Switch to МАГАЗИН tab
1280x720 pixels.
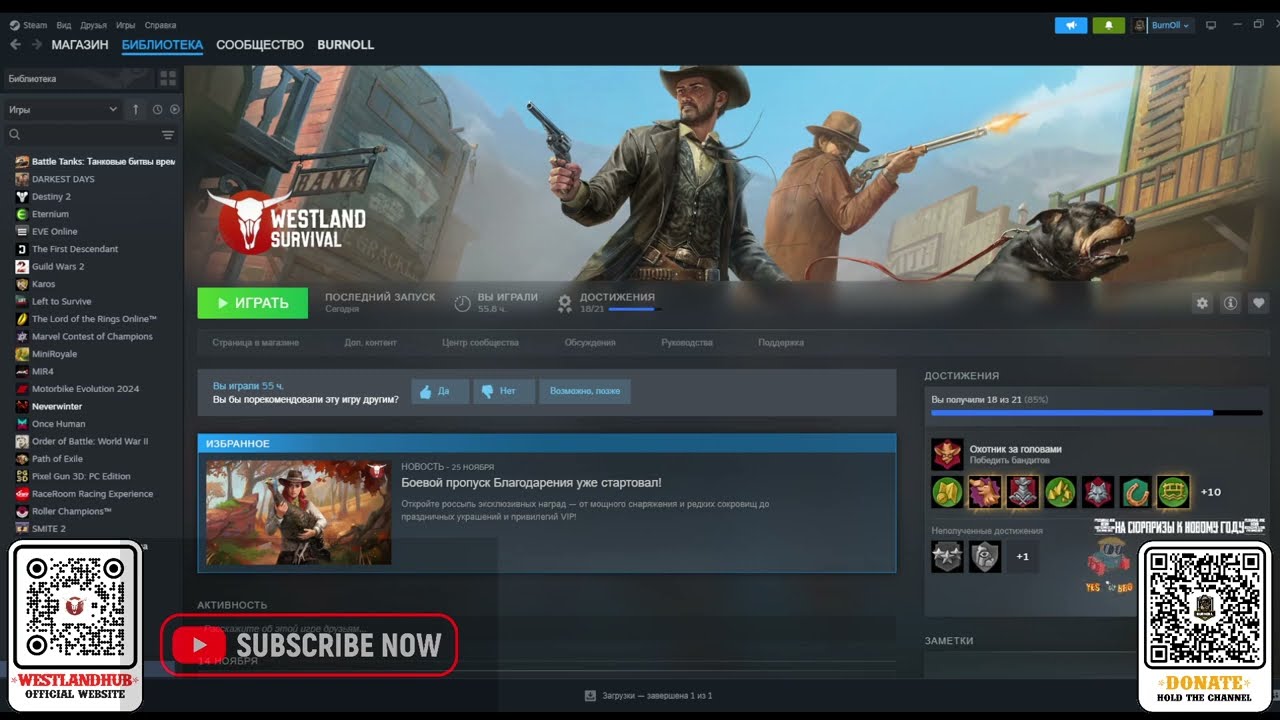click(80, 45)
